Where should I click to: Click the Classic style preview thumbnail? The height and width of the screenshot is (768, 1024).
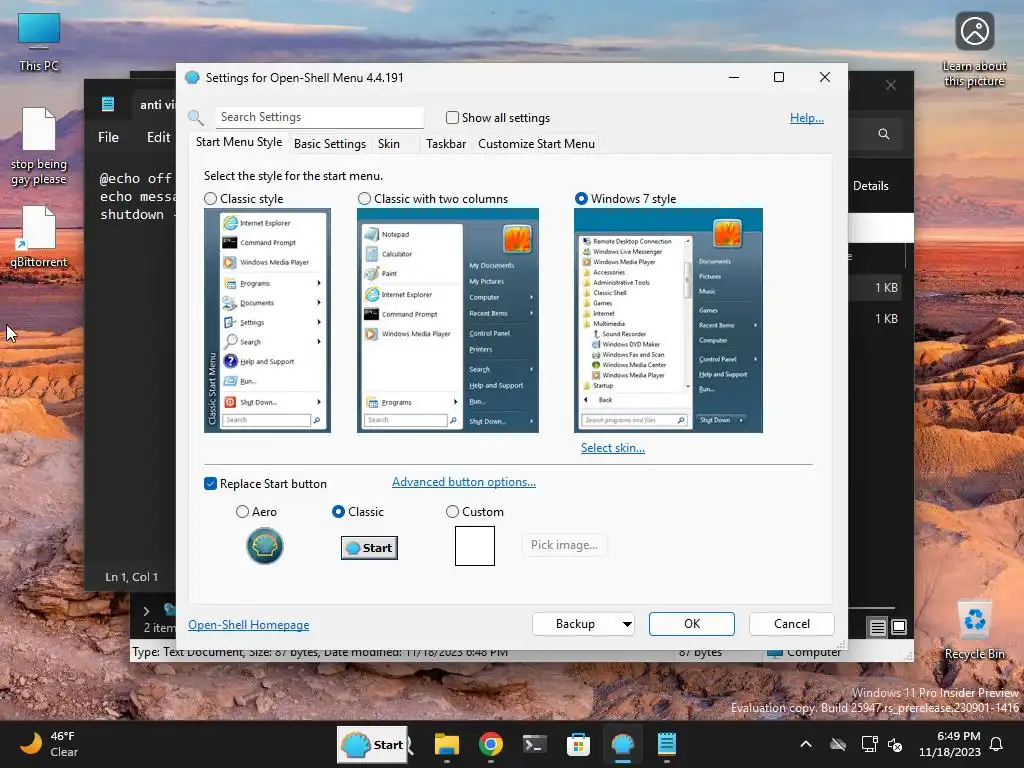[268, 321]
